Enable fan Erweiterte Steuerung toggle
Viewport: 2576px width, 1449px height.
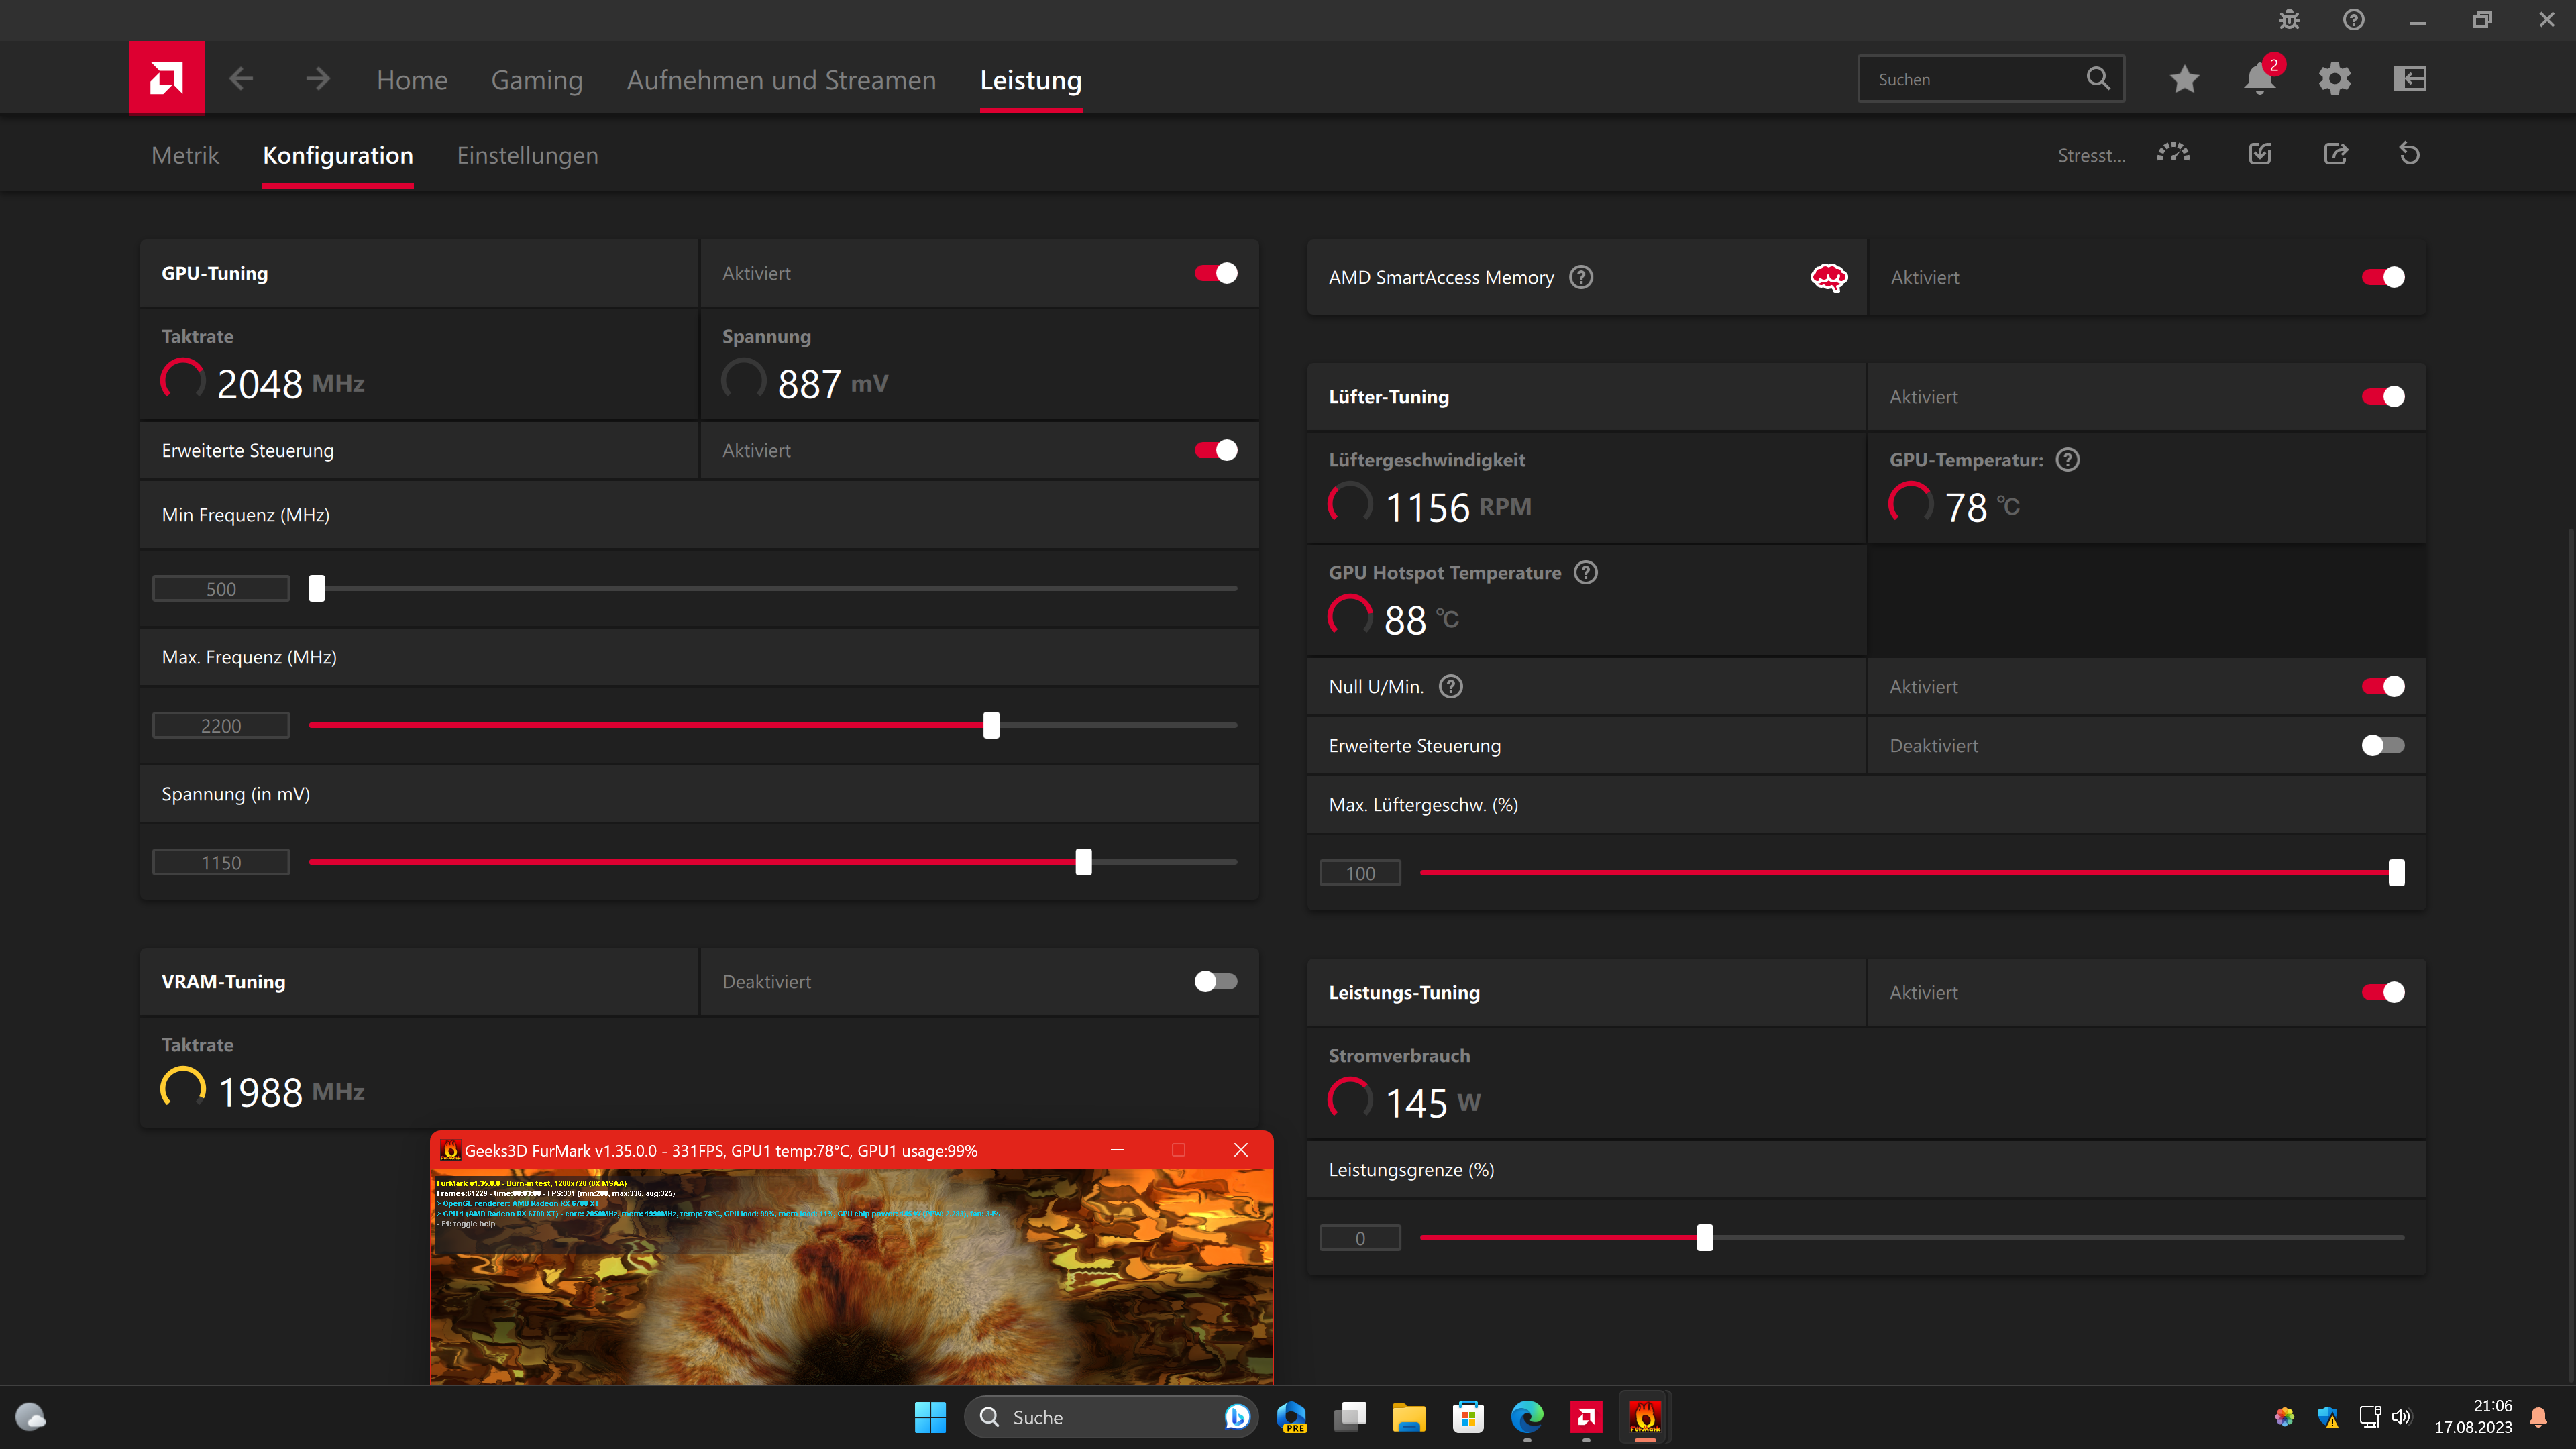click(x=2382, y=745)
